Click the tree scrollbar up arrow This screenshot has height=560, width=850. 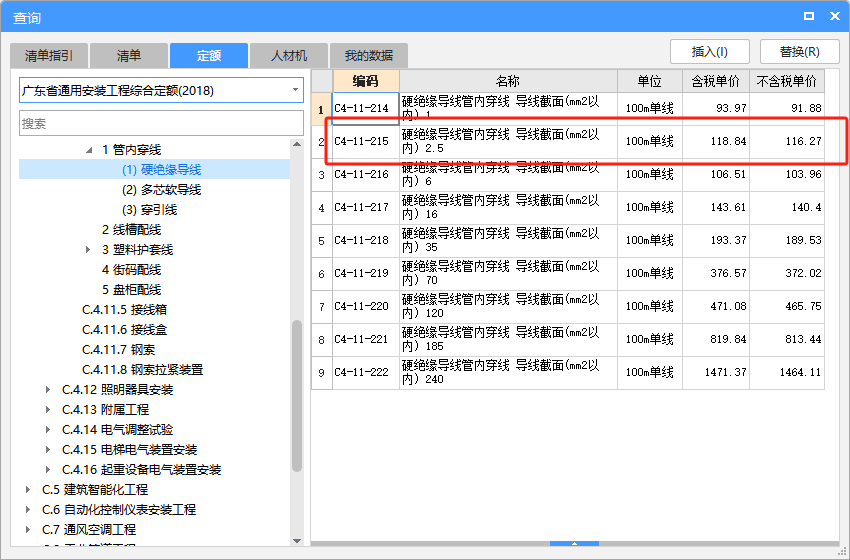[297, 144]
